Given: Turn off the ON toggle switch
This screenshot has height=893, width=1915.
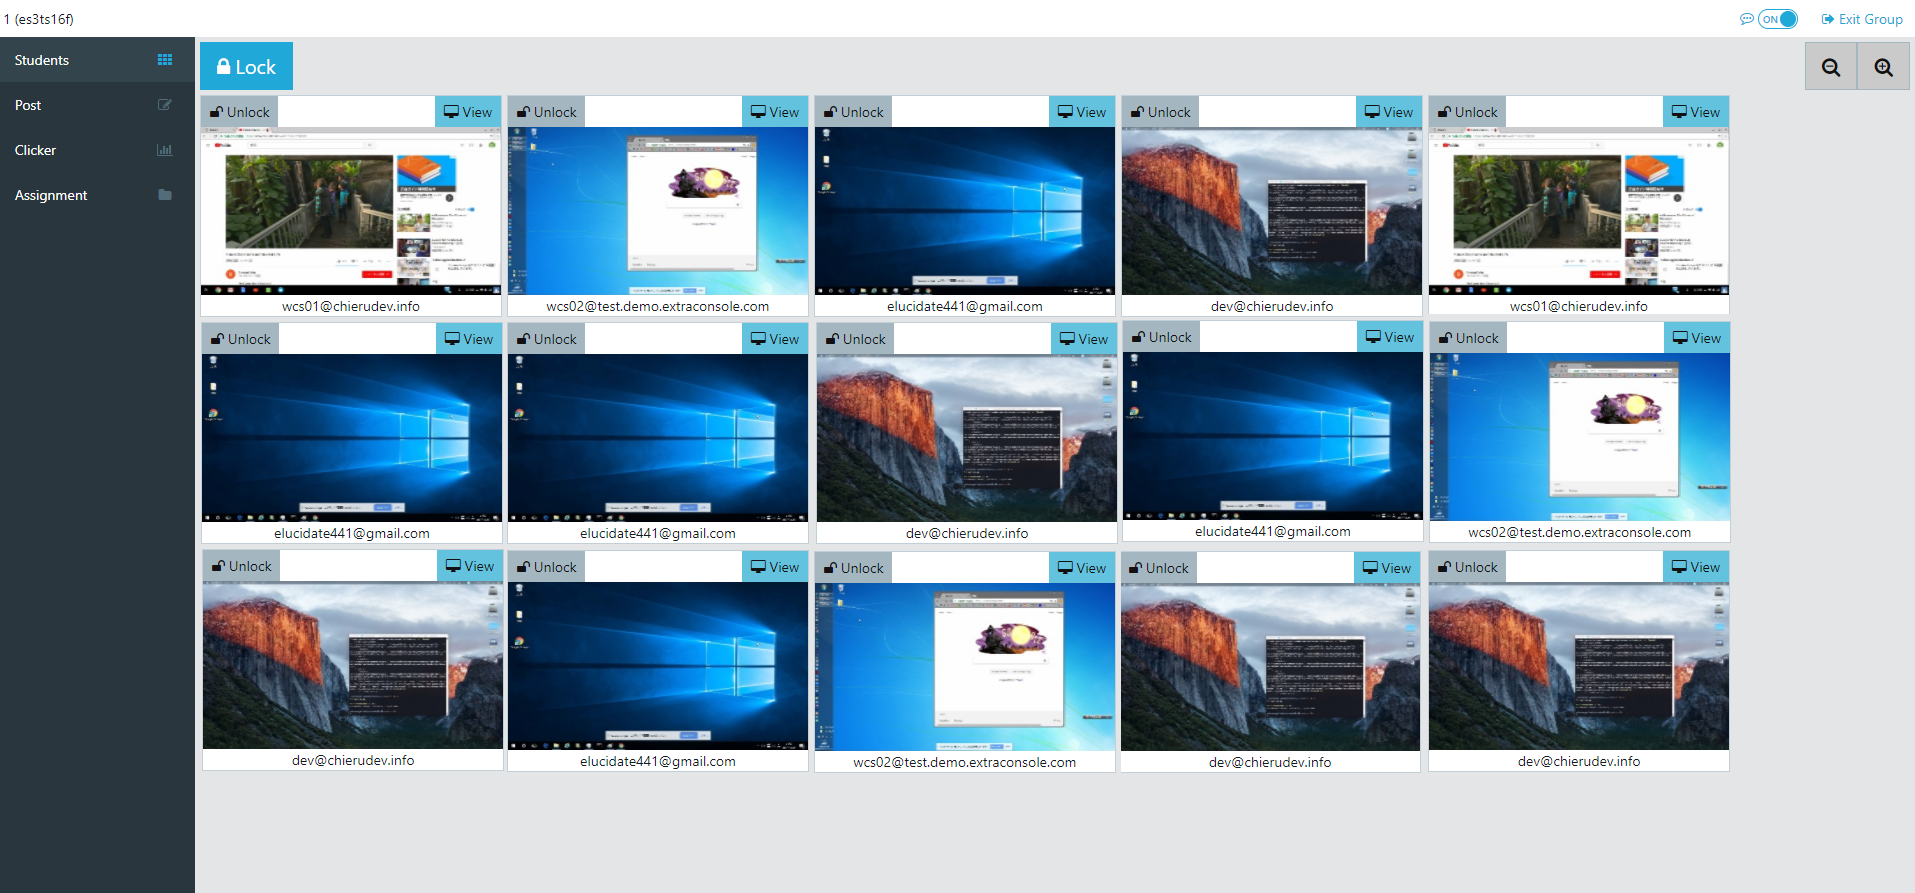Looking at the screenshot, I should click(x=1778, y=19).
